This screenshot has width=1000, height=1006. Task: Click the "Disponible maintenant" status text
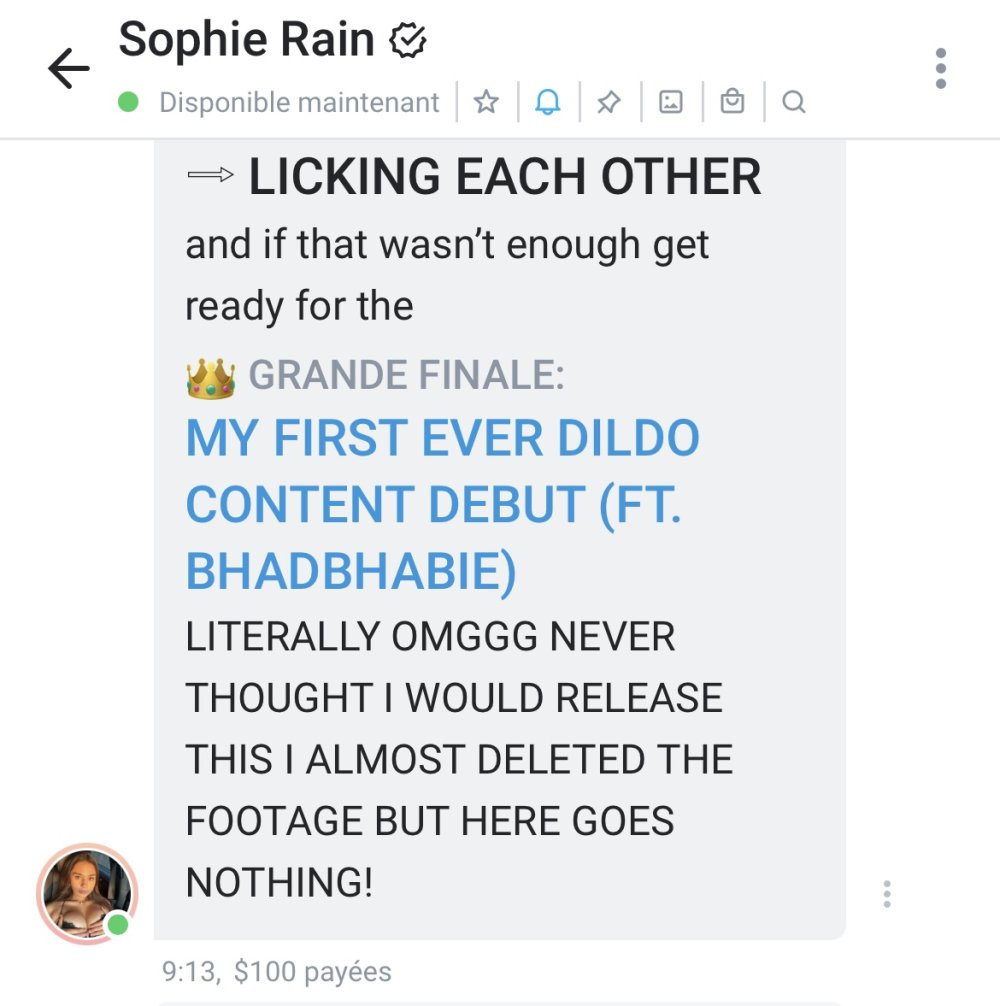pyautogui.click(x=299, y=102)
